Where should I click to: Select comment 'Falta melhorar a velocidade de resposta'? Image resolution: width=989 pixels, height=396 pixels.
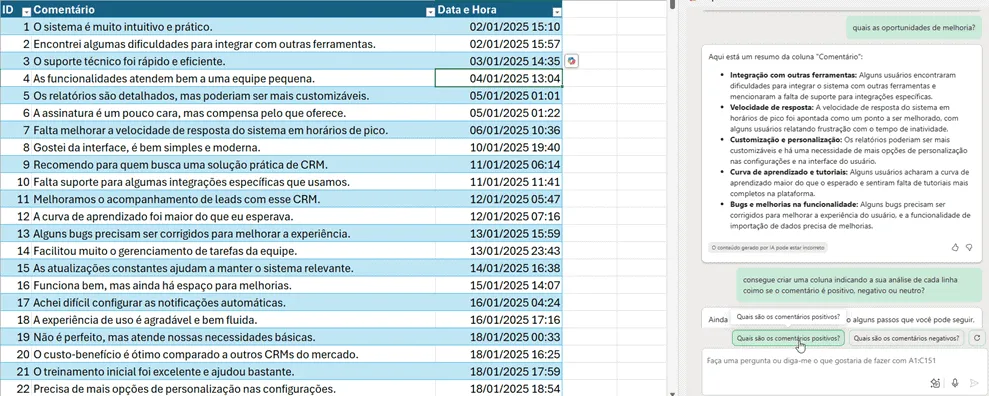pyautogui.click(x=233, y=130)
